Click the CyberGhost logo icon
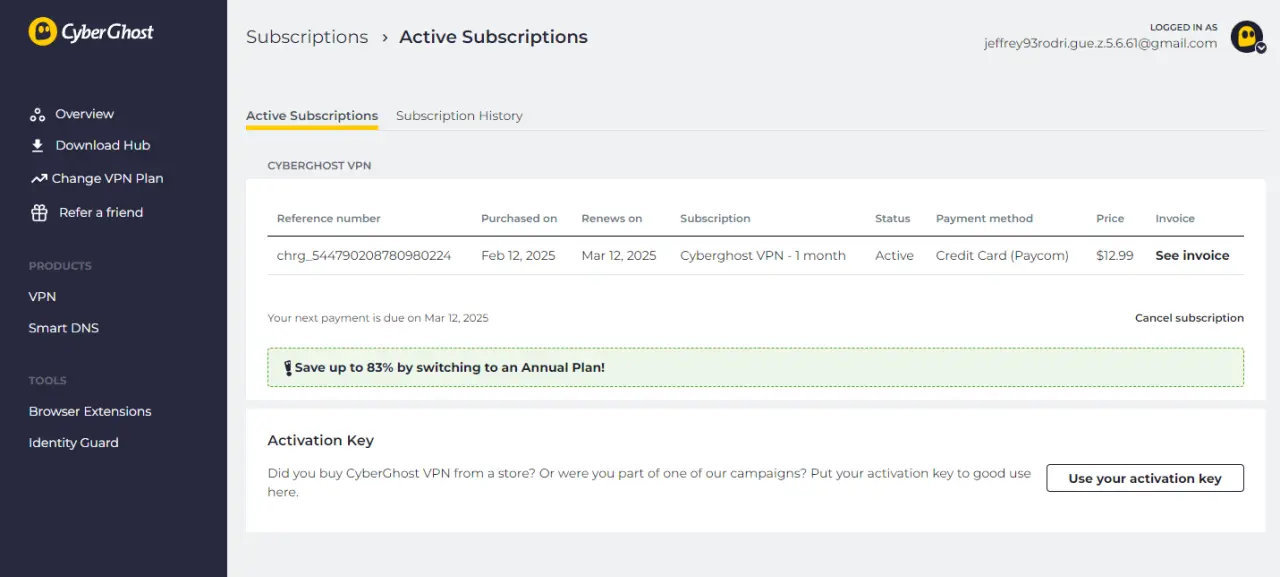1280x577 pixels. pos(42,32)
